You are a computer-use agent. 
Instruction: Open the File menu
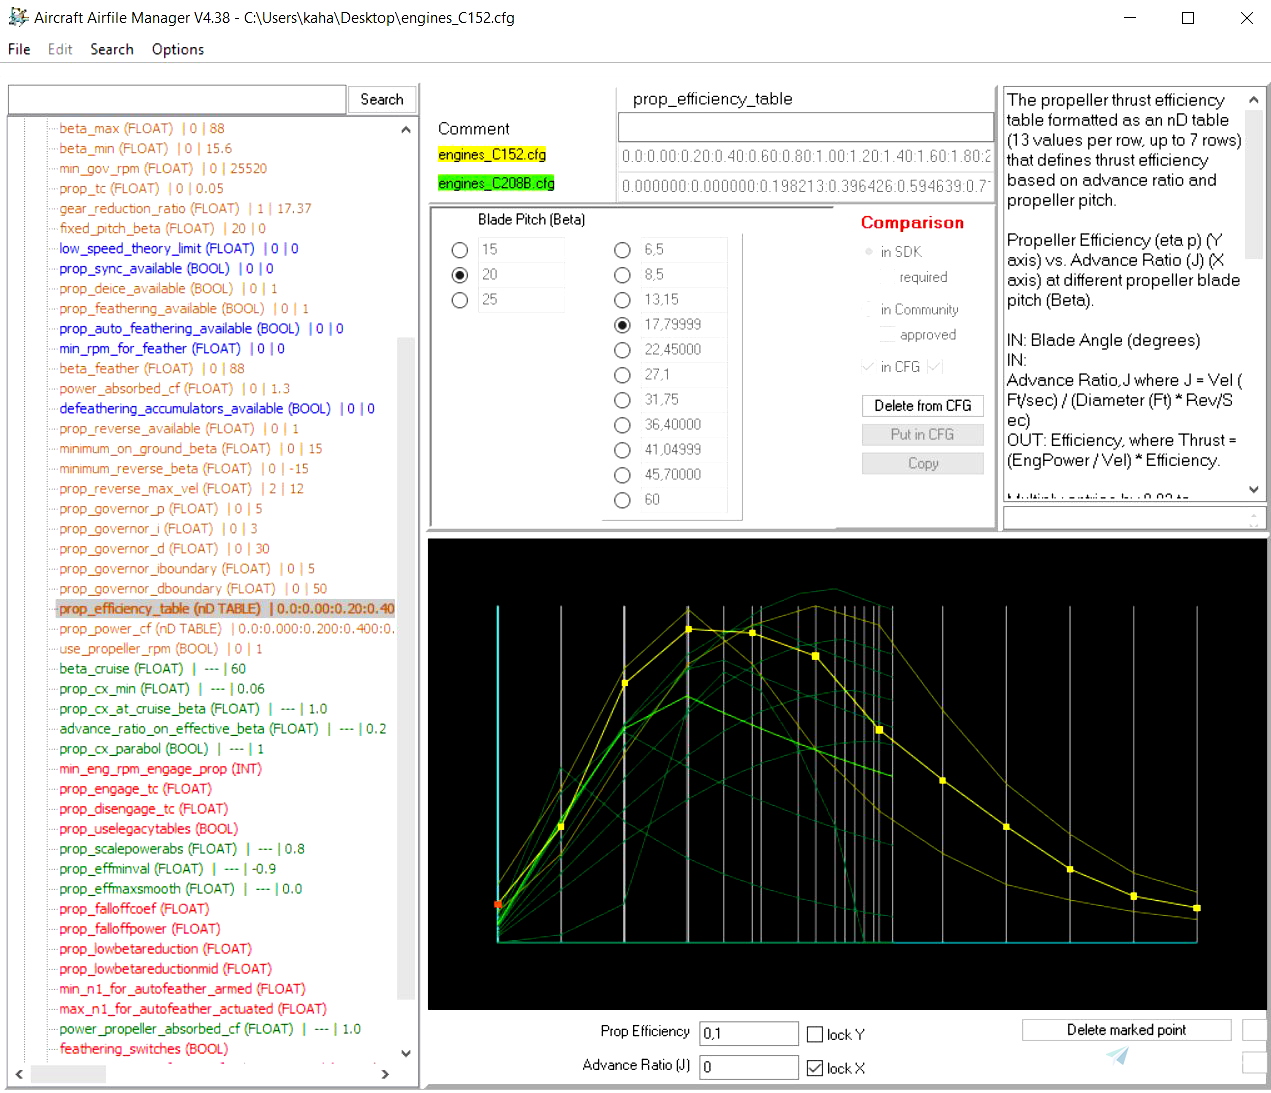18,49
